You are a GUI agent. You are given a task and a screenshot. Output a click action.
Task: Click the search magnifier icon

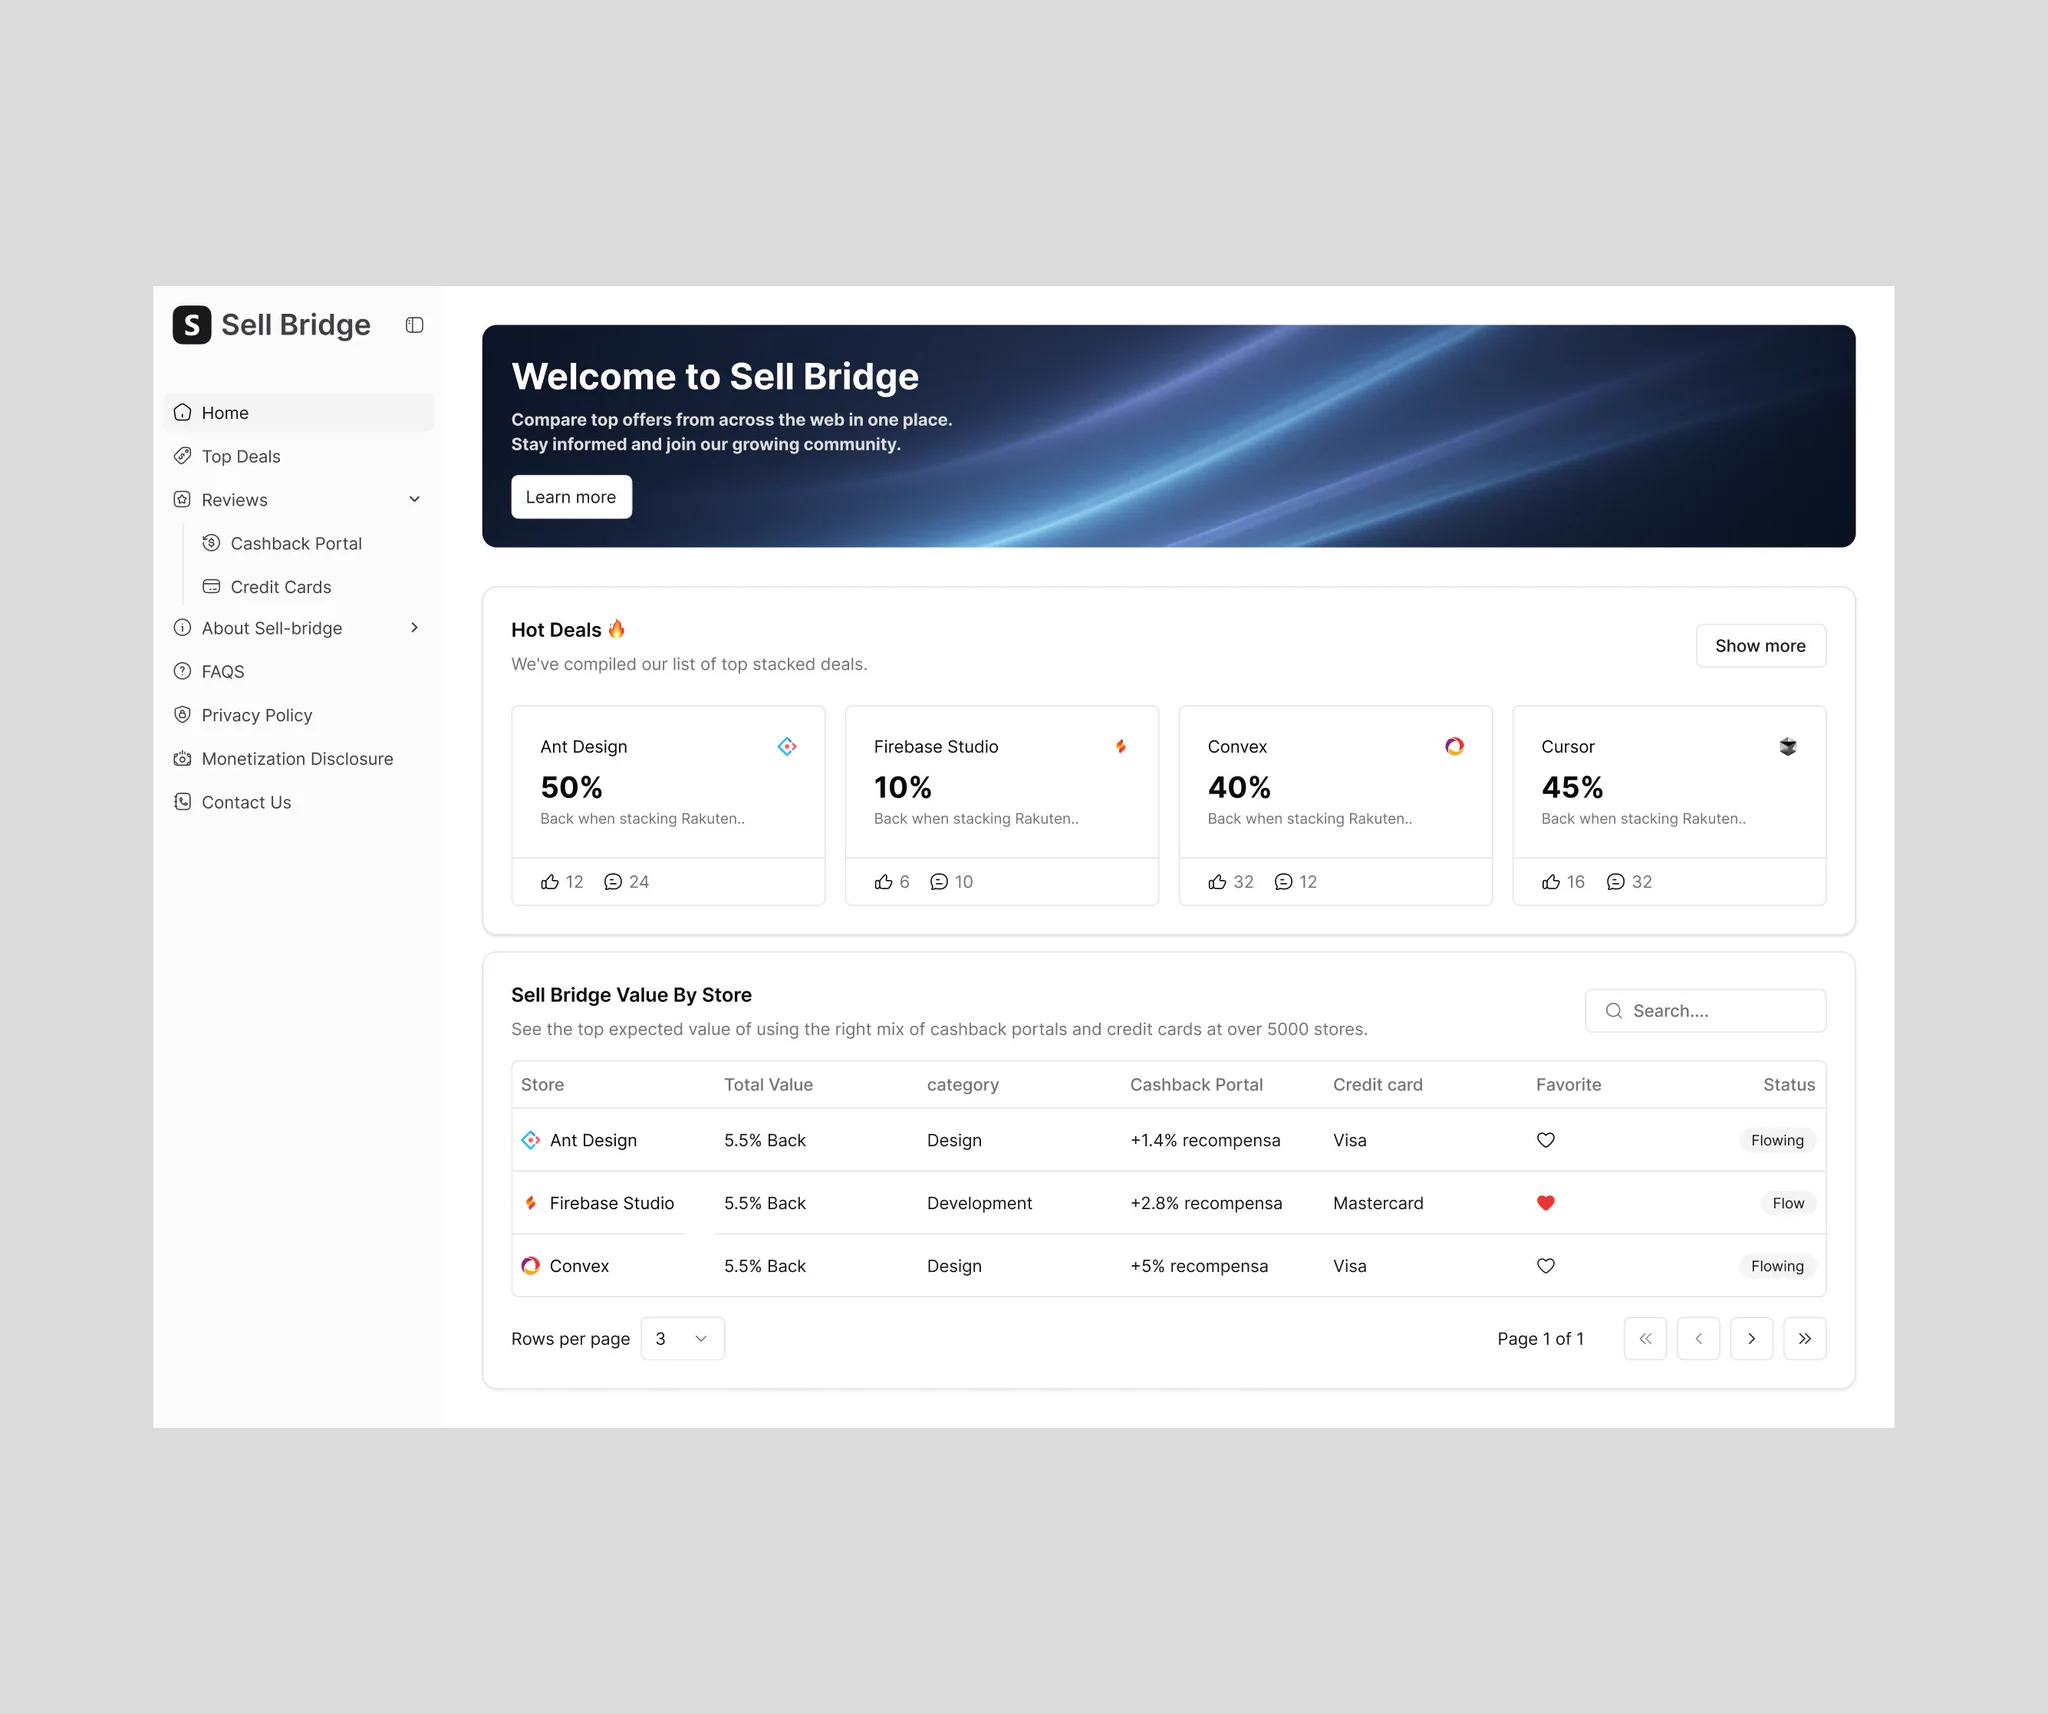click(x=1613, y=1011)
